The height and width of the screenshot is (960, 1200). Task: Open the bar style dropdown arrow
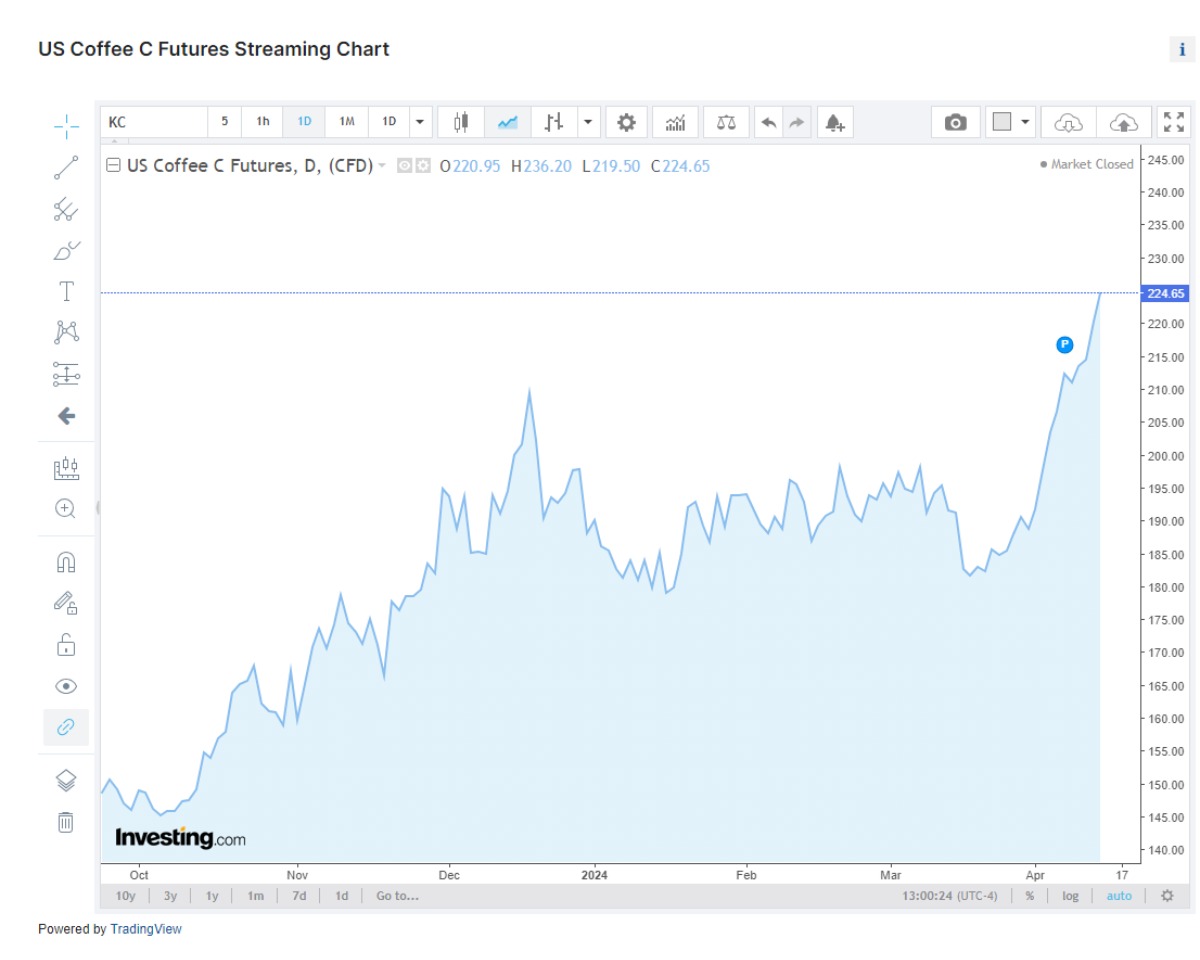tap(587, 122)
